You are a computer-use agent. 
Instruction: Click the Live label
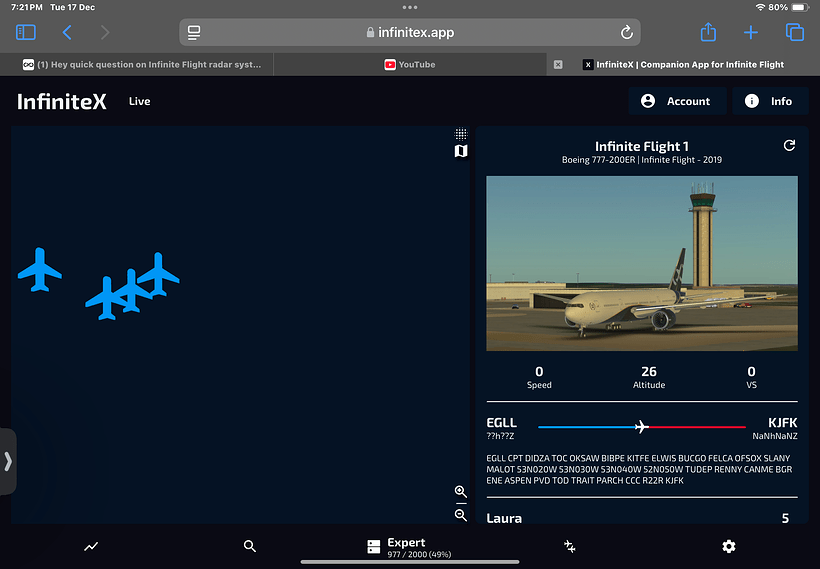point(140,101)
